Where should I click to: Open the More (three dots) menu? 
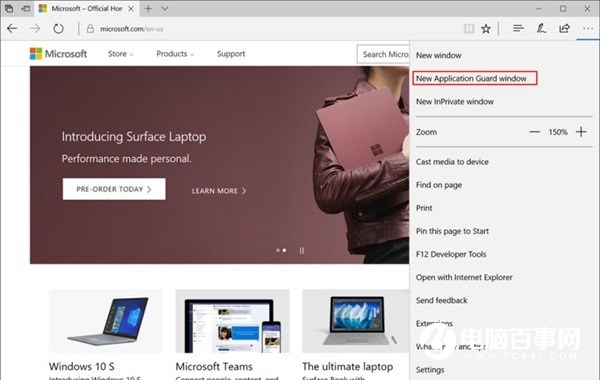[588, 28]
